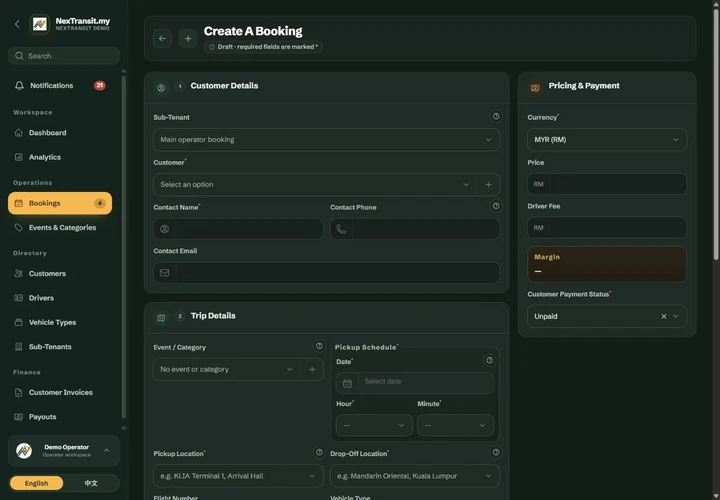
Task: Switch language to English
Action: pyautogui.click(x=36, y=483)
